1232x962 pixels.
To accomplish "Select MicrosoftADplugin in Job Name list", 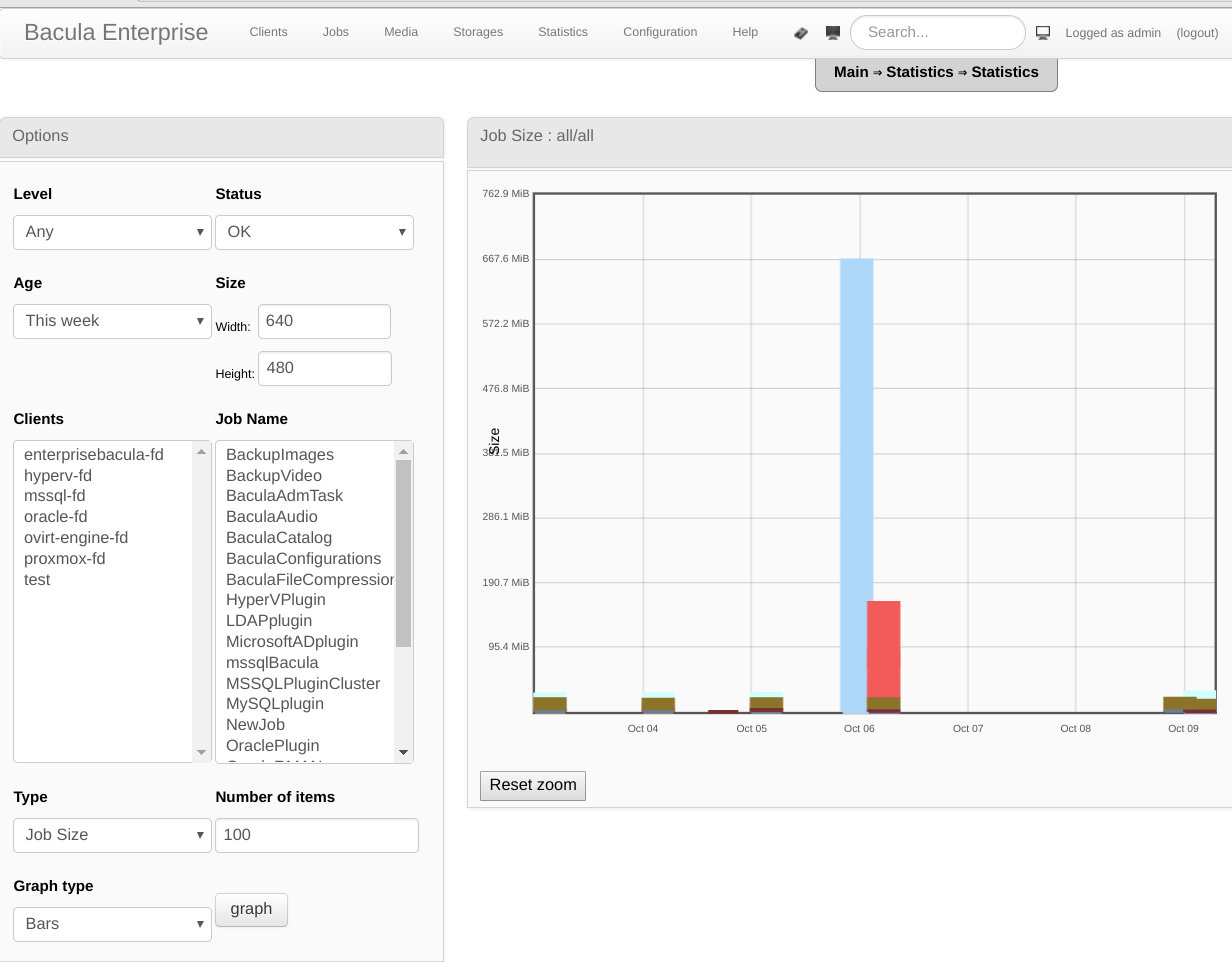I will point(305,642).
